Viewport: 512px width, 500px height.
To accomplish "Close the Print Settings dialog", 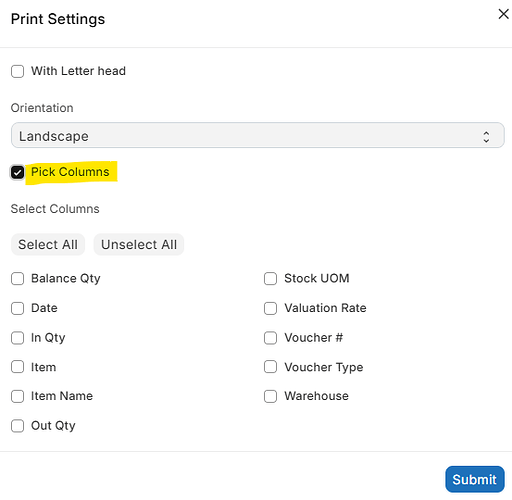I will (503, 14).
